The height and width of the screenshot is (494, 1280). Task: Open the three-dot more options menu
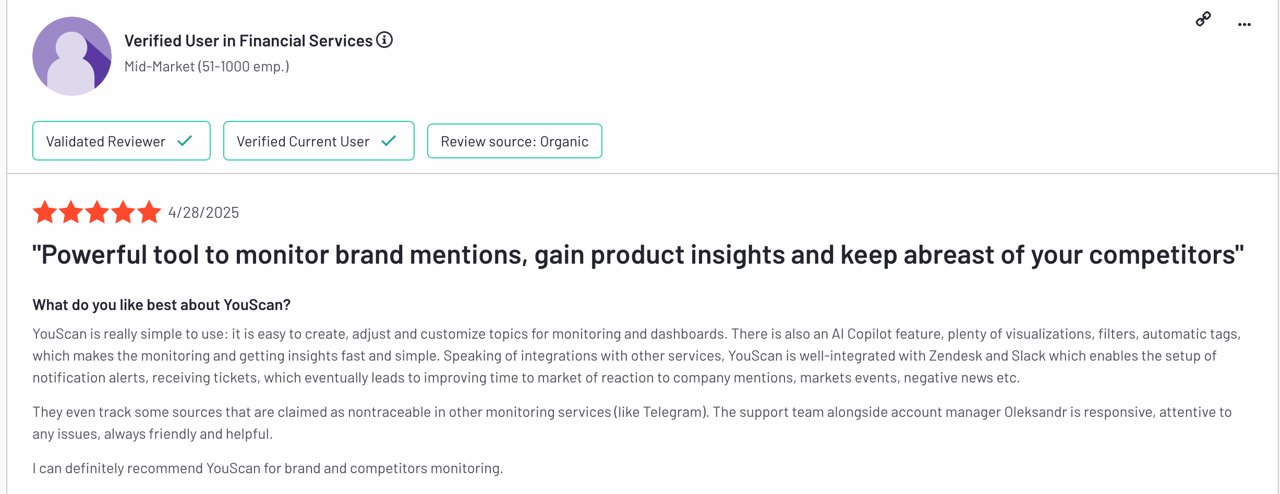tap(1244, 24)
